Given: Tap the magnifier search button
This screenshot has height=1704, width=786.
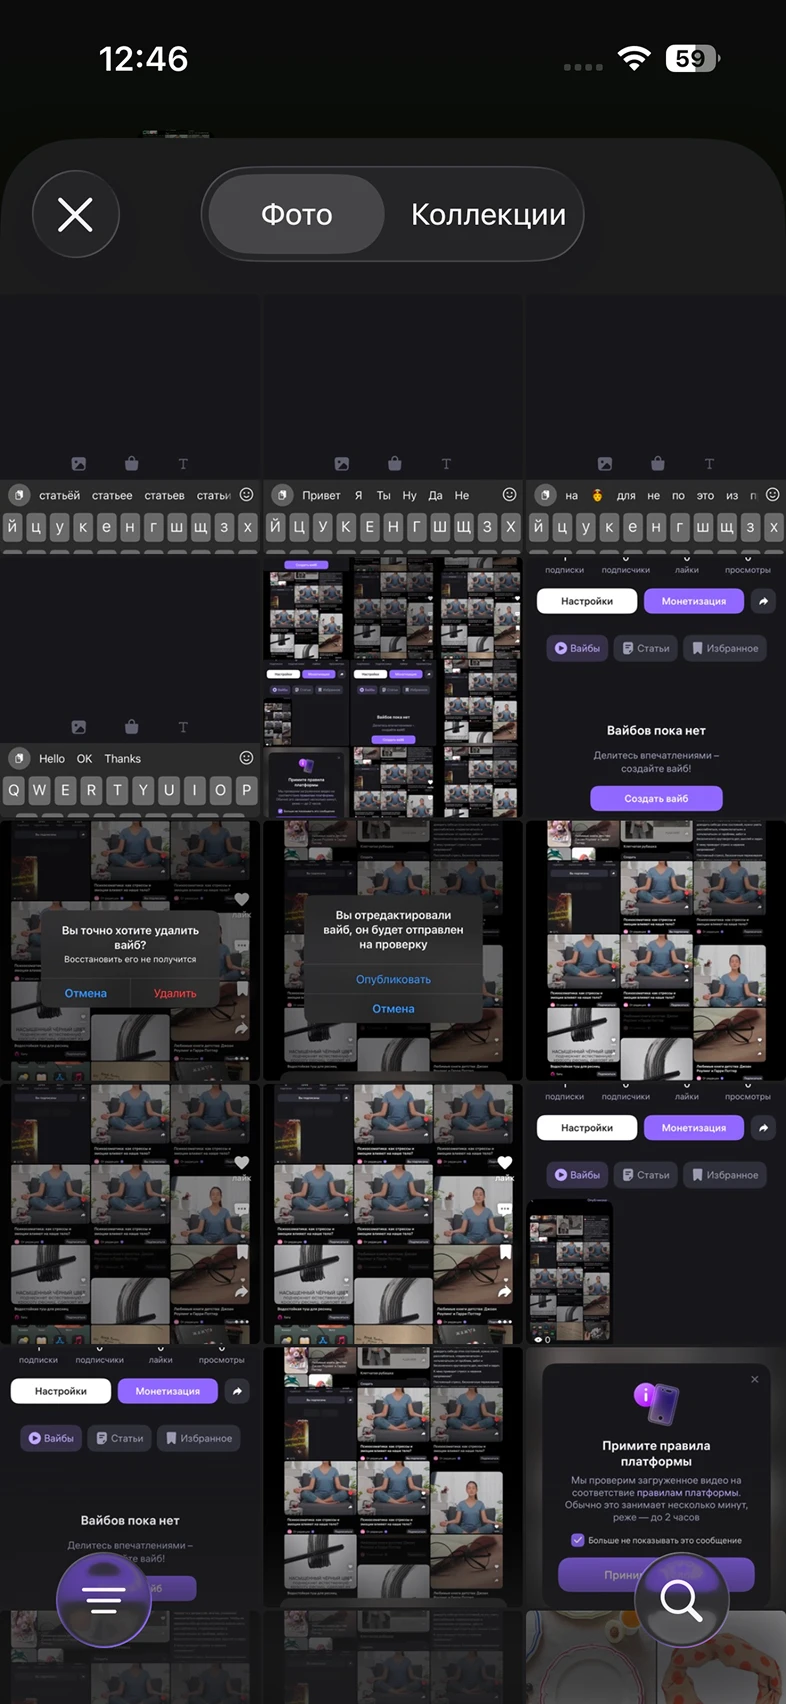Looking at the screenshot, I should point(682,1600).
